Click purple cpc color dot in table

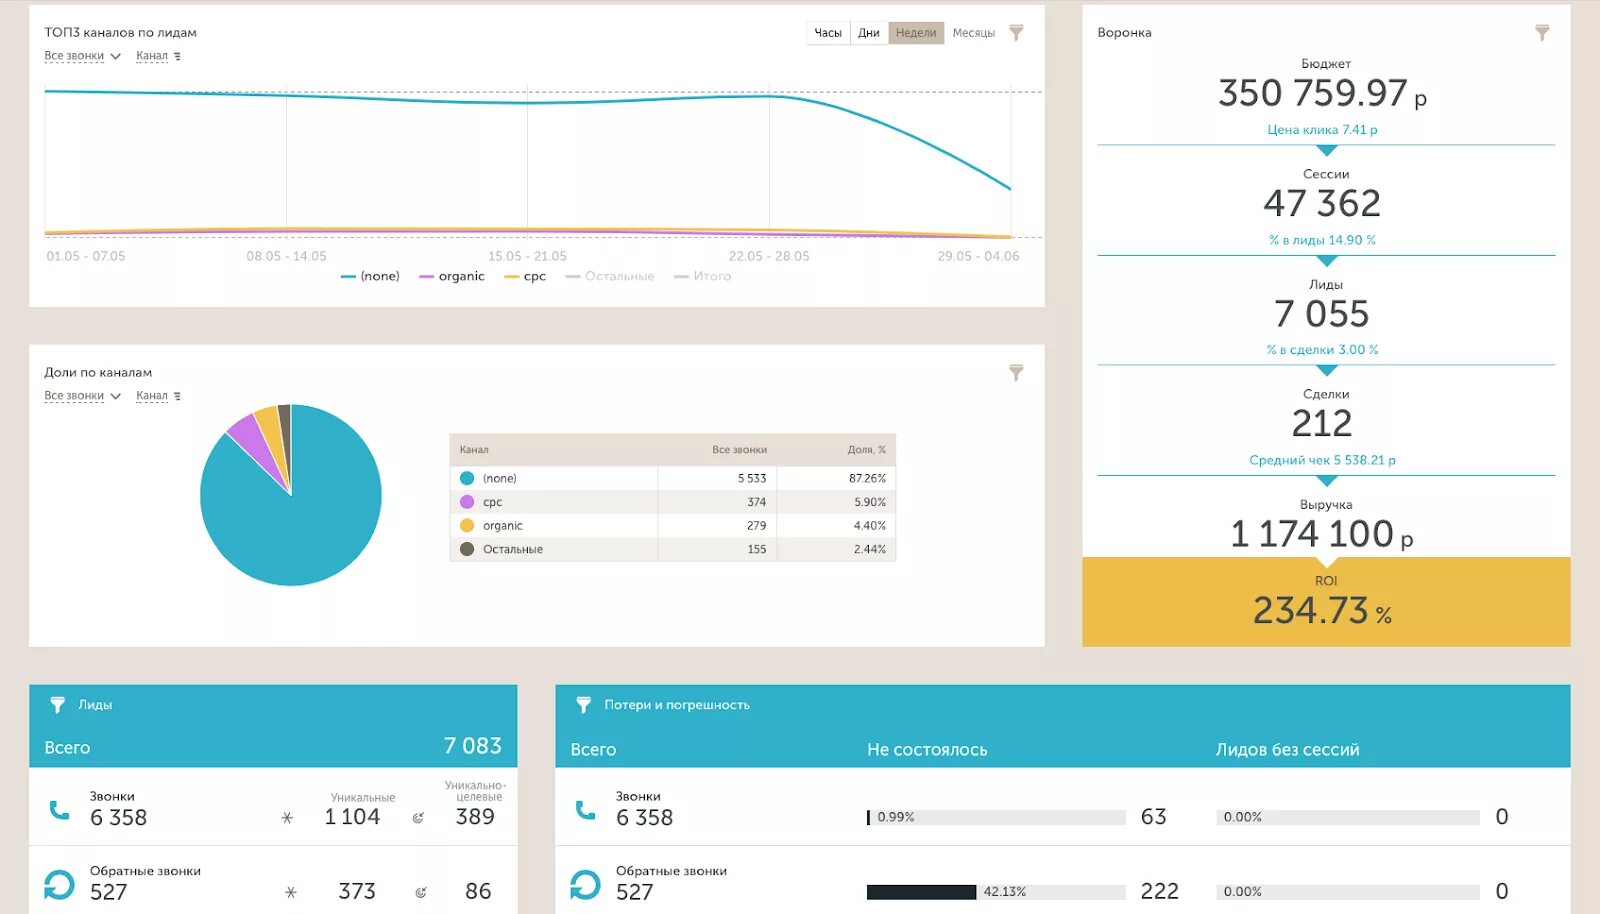(467, 502)
